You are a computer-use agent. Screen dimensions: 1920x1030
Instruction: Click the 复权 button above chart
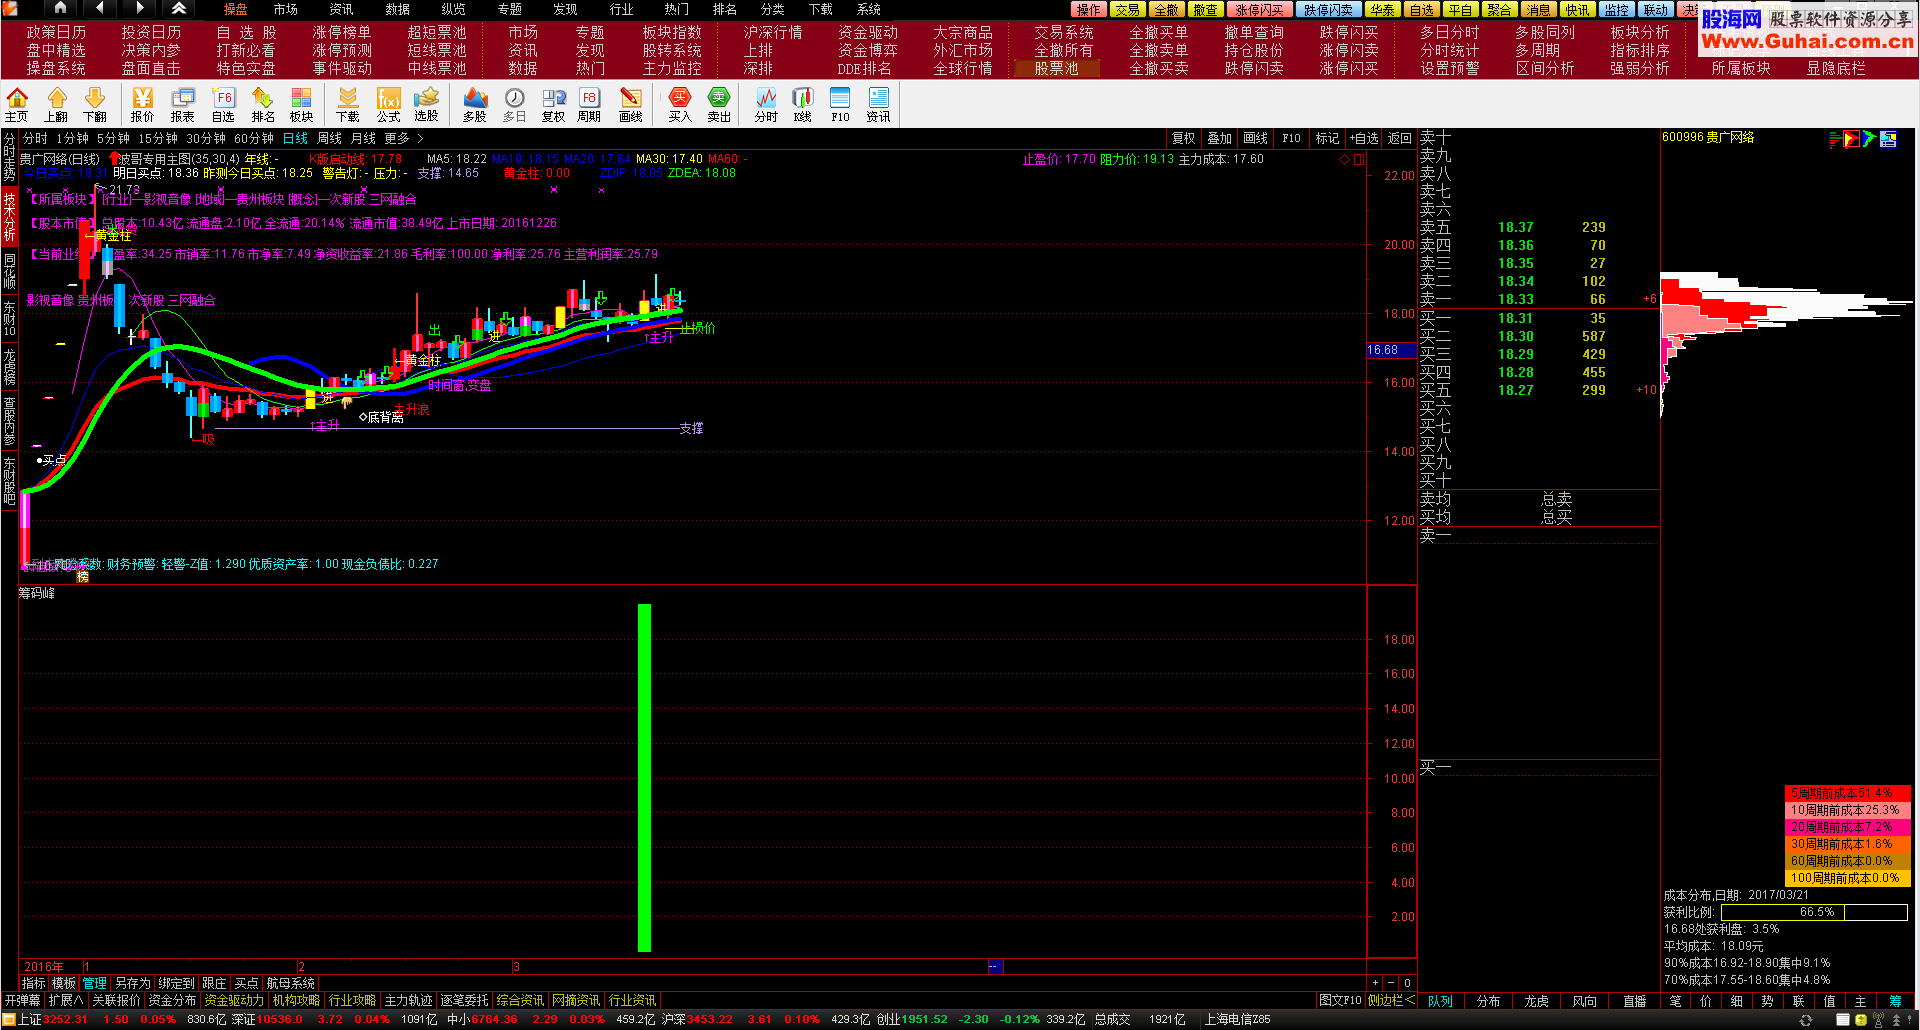pos(1184,139)
